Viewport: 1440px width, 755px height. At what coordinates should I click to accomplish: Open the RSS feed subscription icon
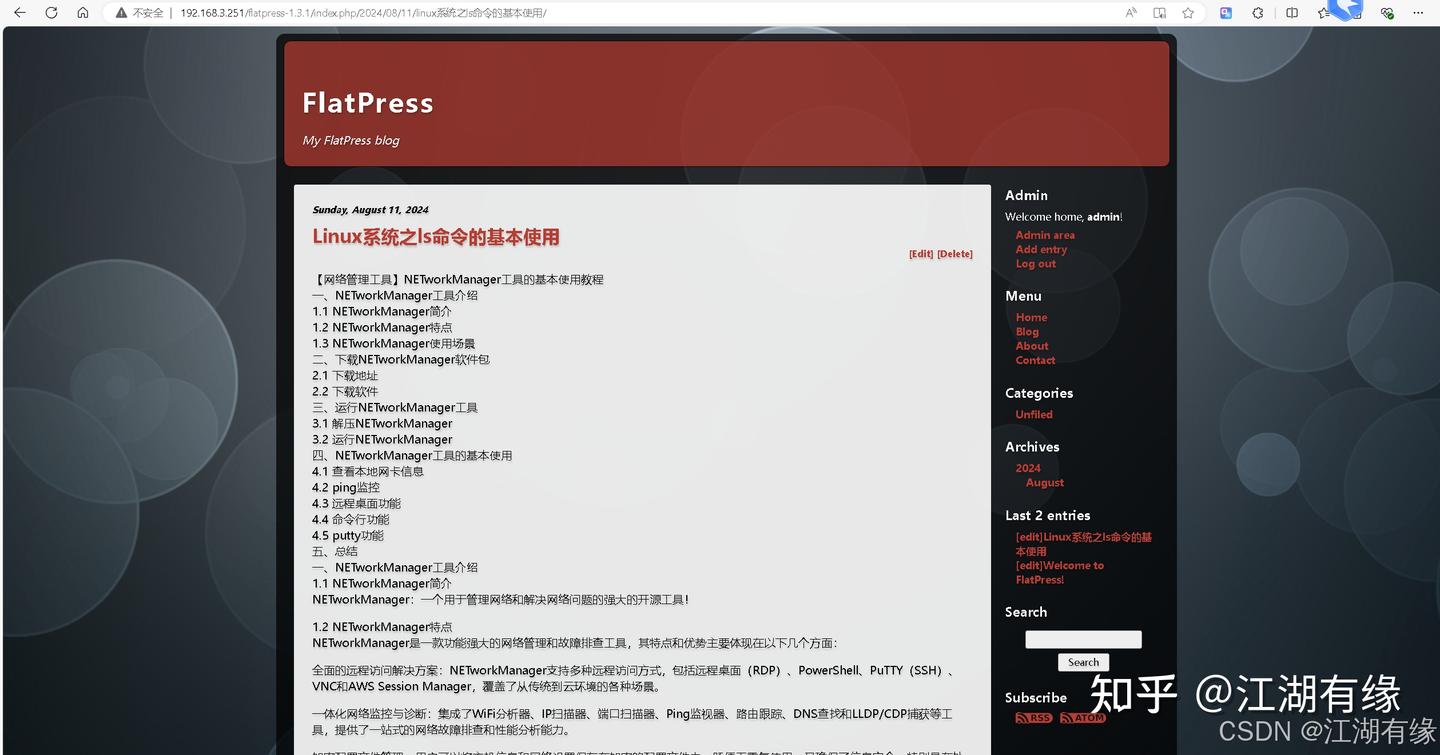click(1032, 717)
